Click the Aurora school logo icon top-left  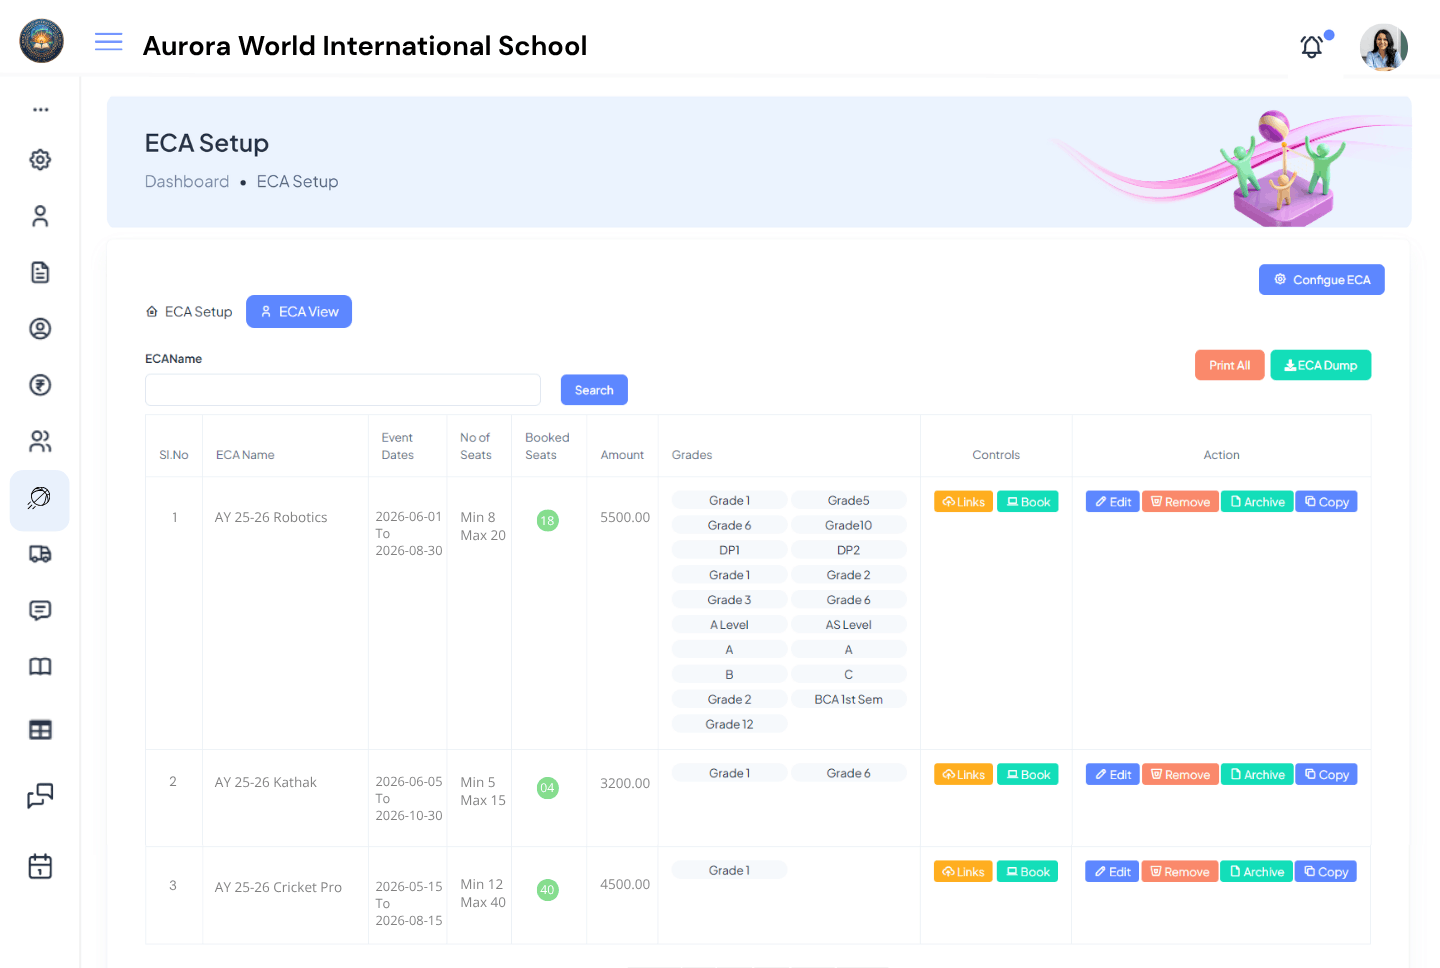point(41,41)
